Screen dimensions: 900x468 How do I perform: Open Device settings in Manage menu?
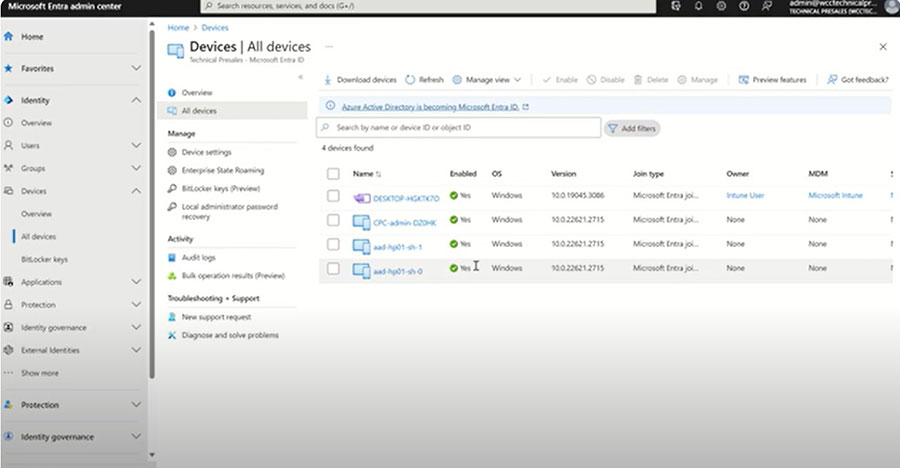[207, 152]
